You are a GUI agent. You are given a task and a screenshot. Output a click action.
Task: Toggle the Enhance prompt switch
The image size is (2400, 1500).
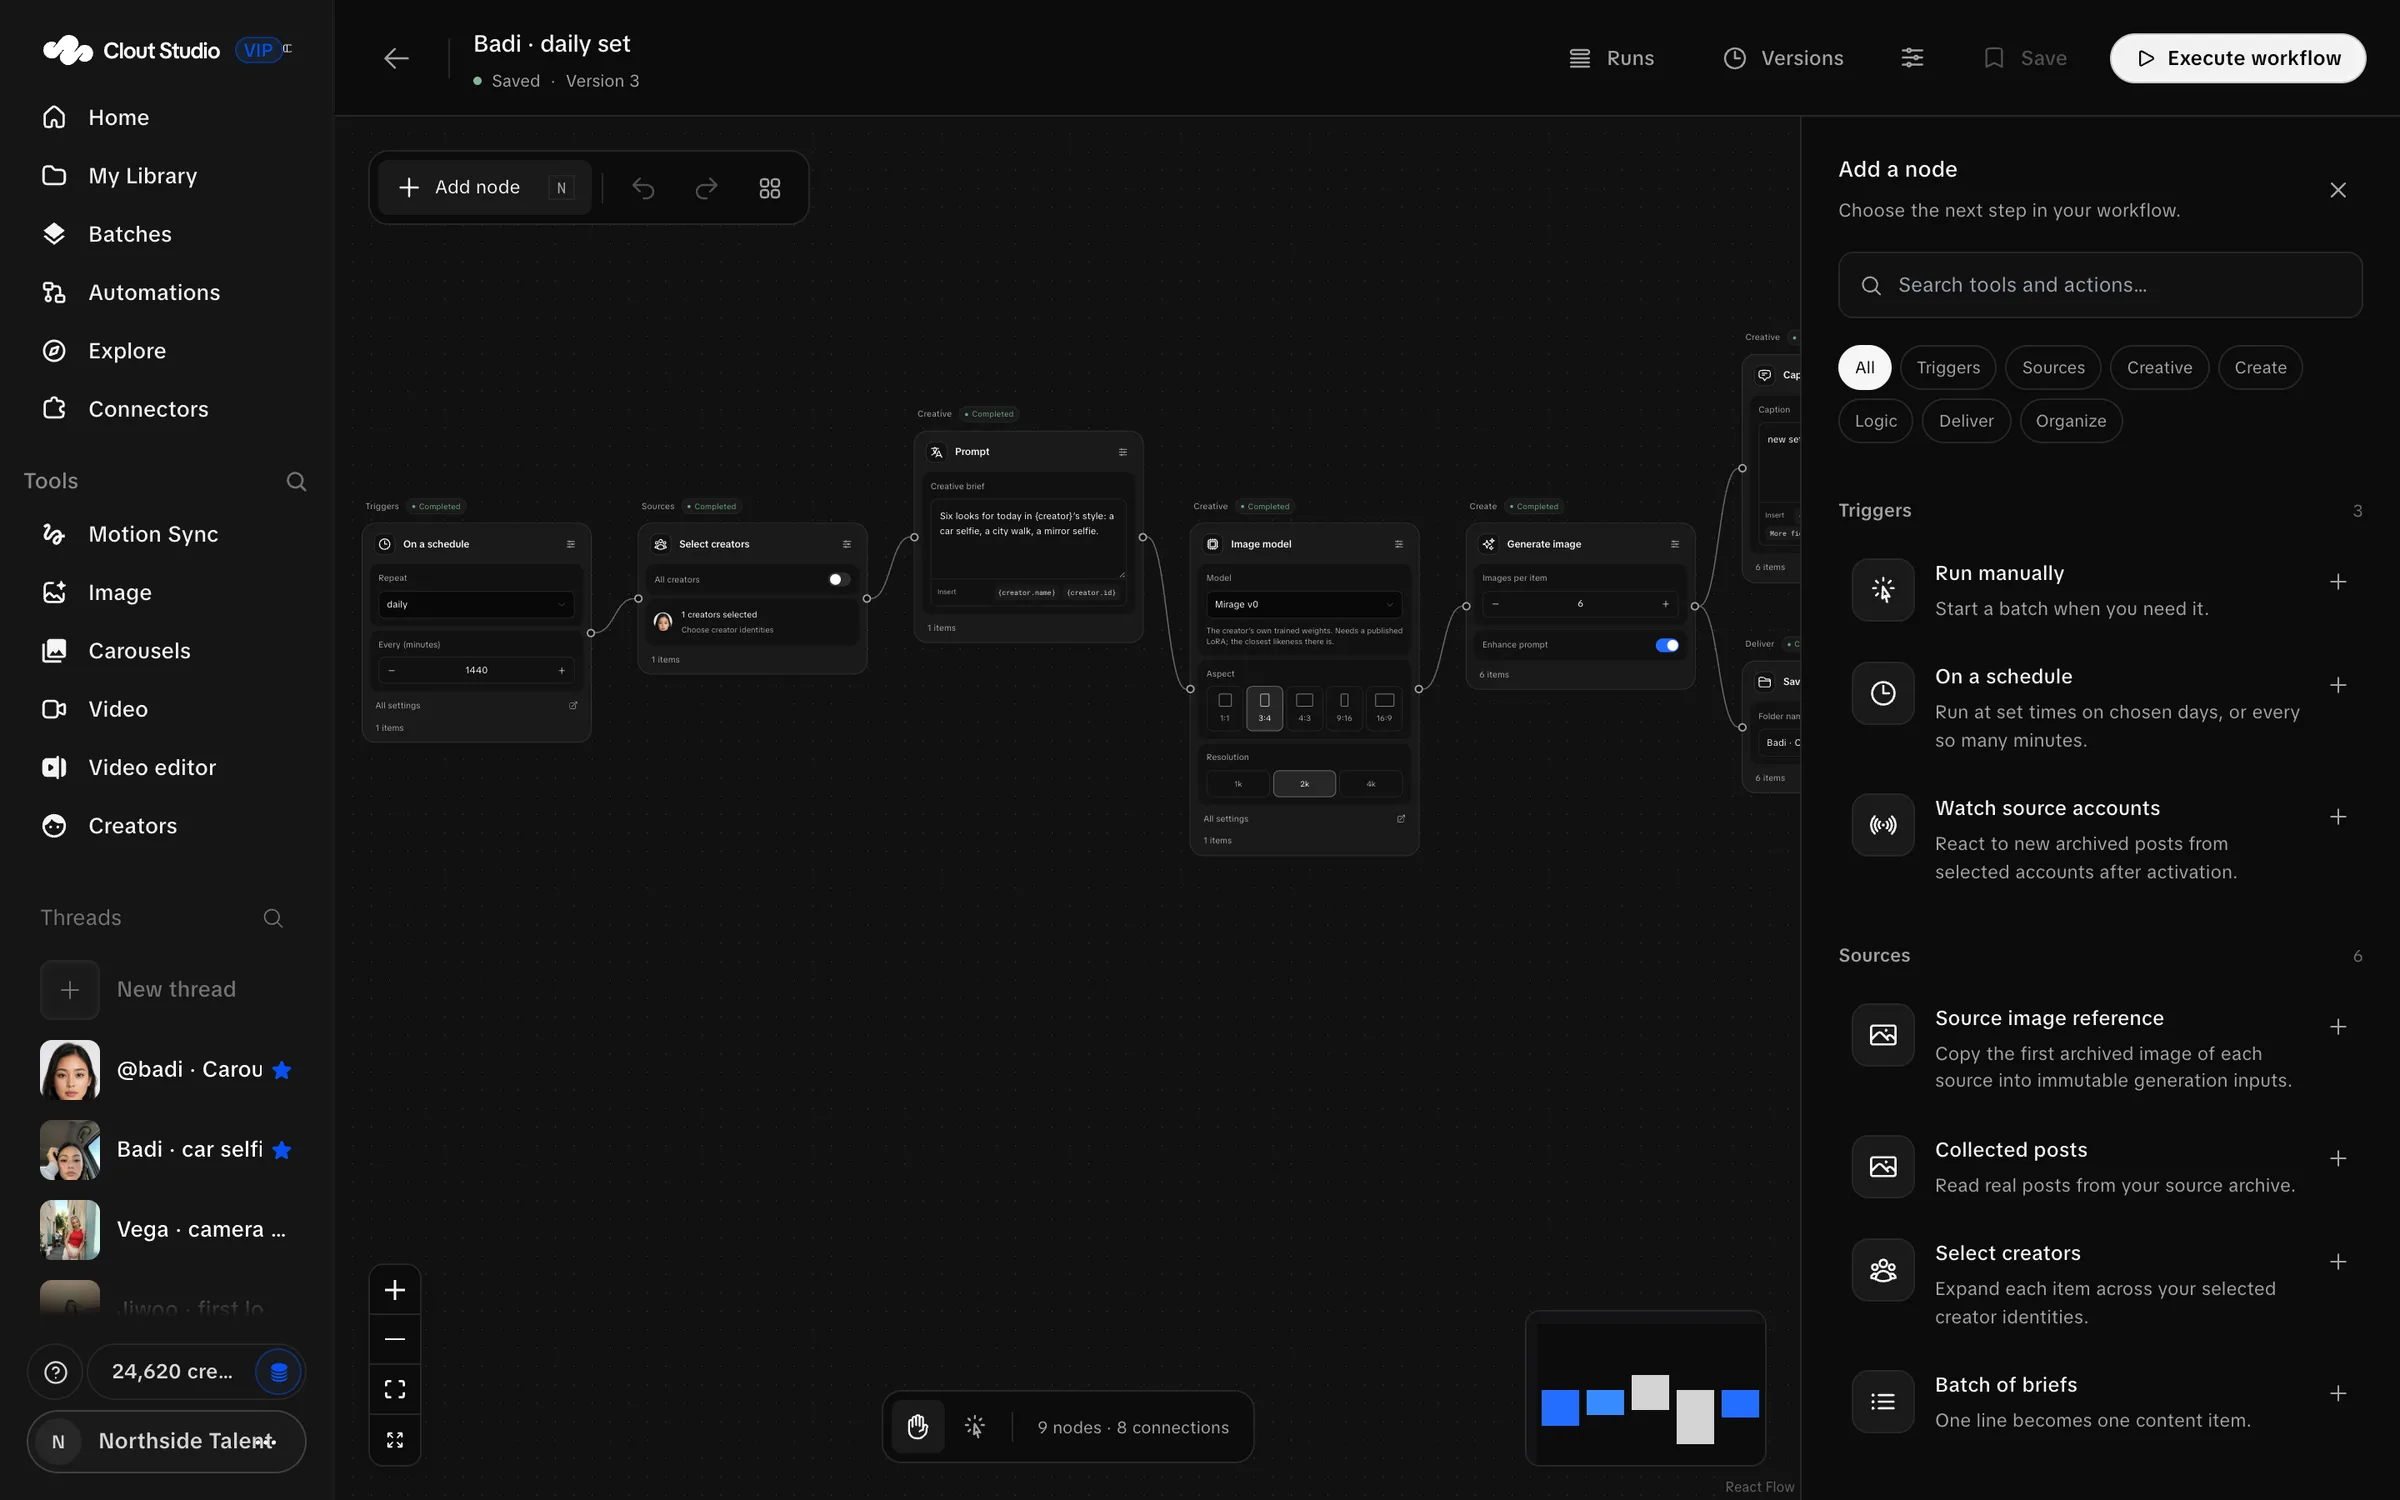(x=1666, y=645)
